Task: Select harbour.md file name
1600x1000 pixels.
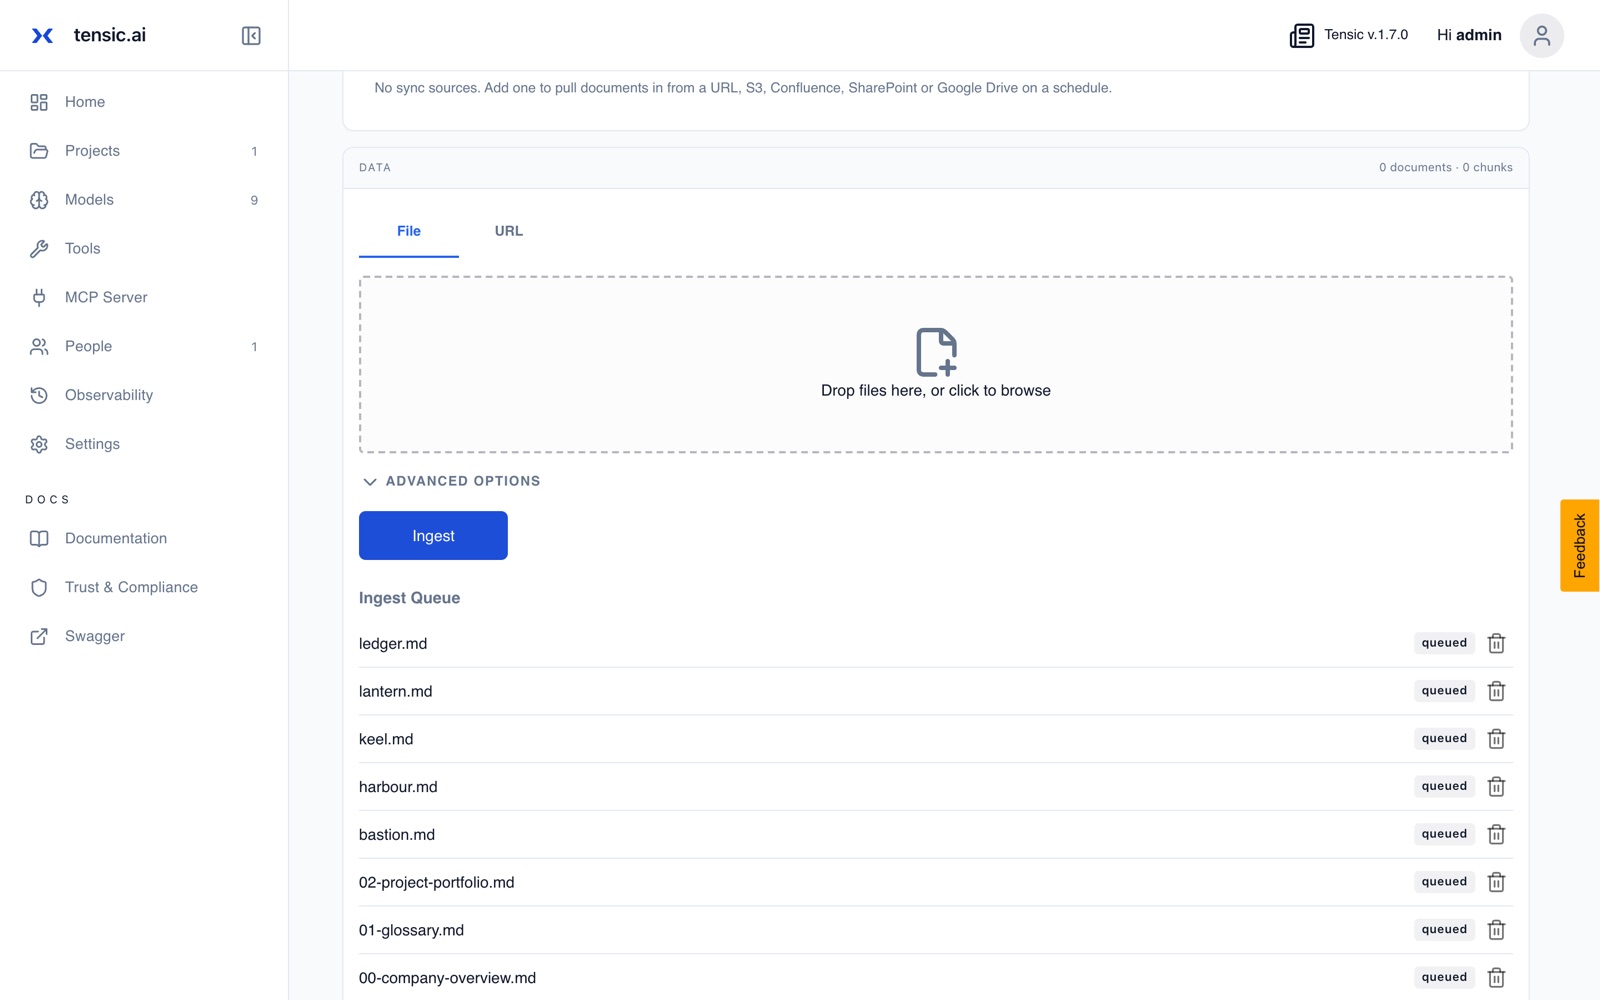Action: click(398, 787)
